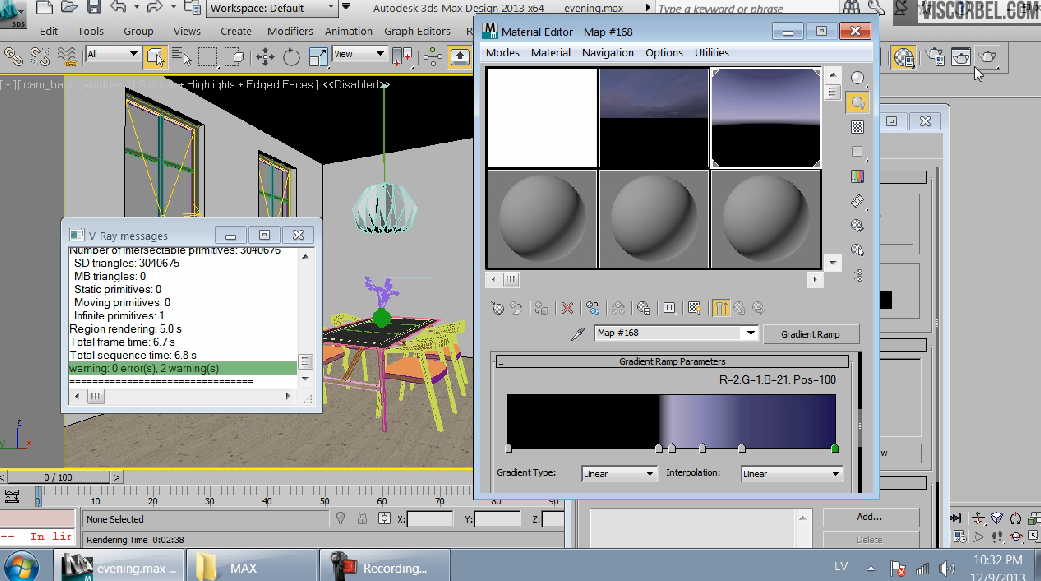Open the selection filter dropdown
1041x581 pixels.
tap(112, 54)
